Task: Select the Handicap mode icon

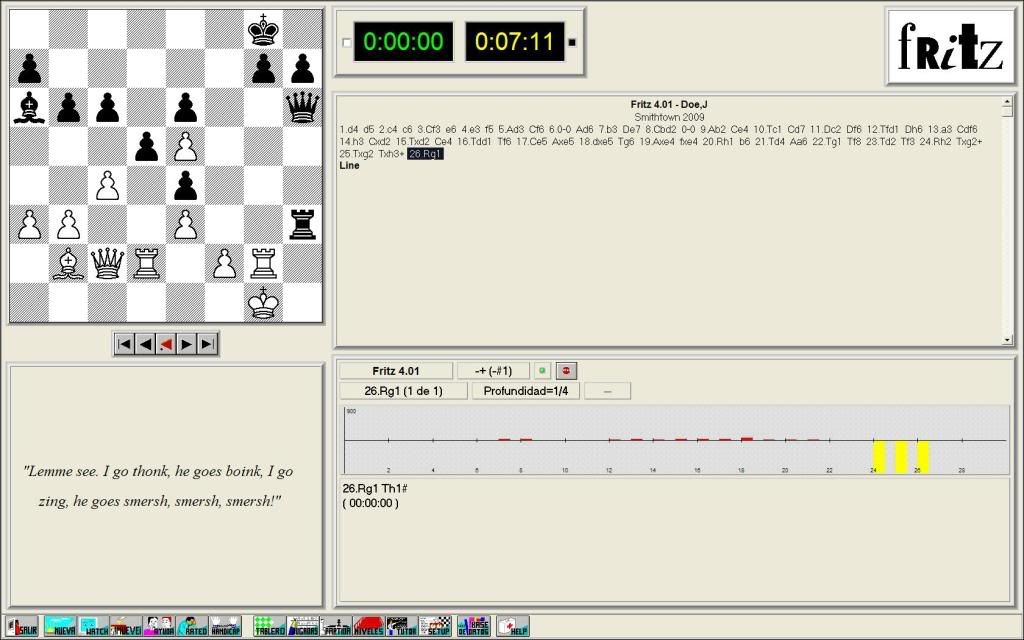Action: [x=225, y=626]
